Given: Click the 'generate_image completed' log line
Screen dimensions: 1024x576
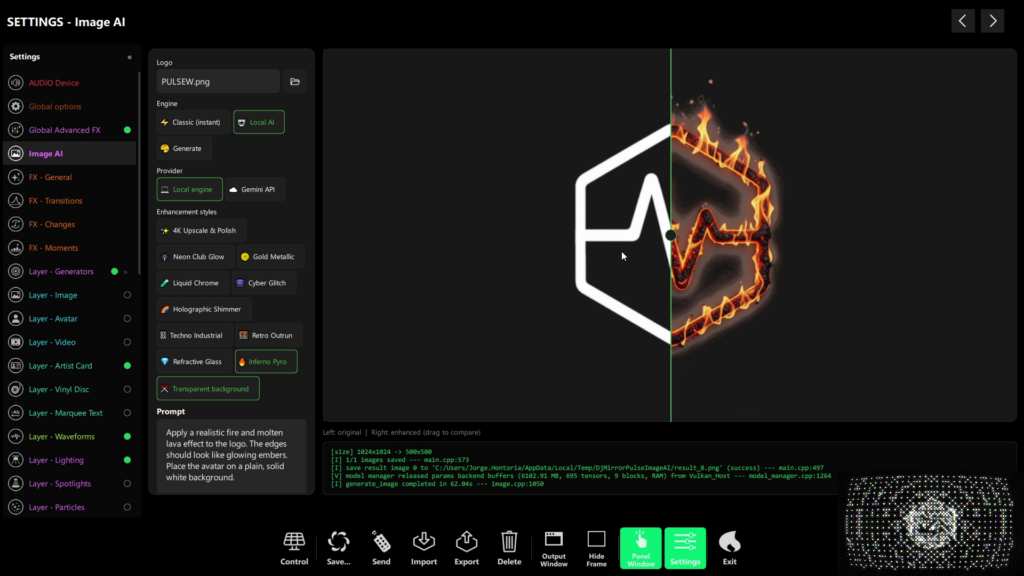Looking at the screenshot, I should (x=438, y=484).
